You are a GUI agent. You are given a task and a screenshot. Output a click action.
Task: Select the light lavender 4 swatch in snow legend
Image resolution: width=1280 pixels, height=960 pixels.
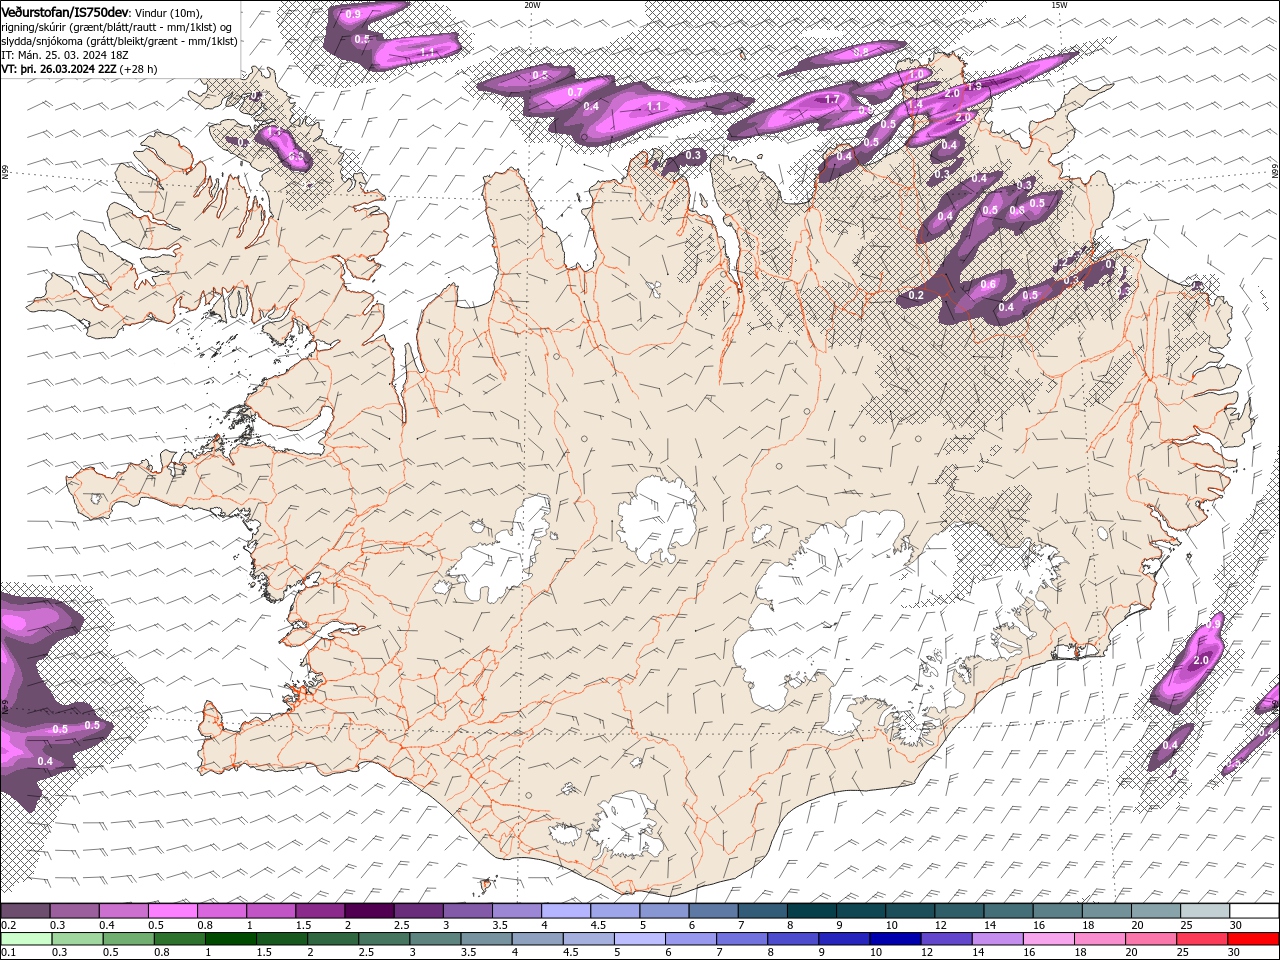point(565,911)
